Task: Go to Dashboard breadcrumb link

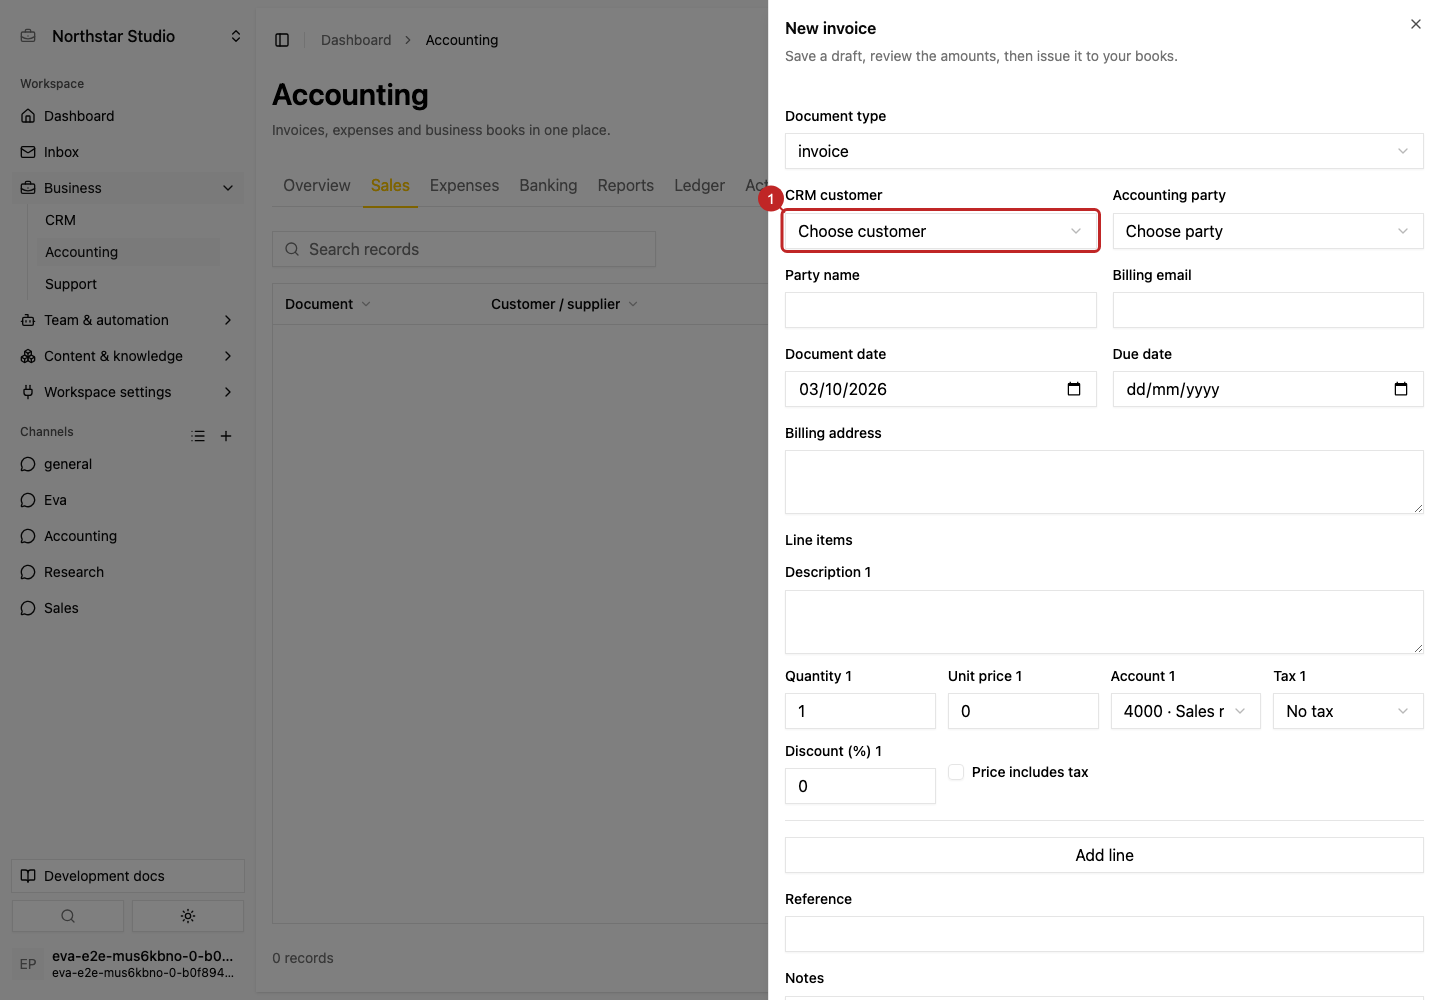Action: coord(356,40)
